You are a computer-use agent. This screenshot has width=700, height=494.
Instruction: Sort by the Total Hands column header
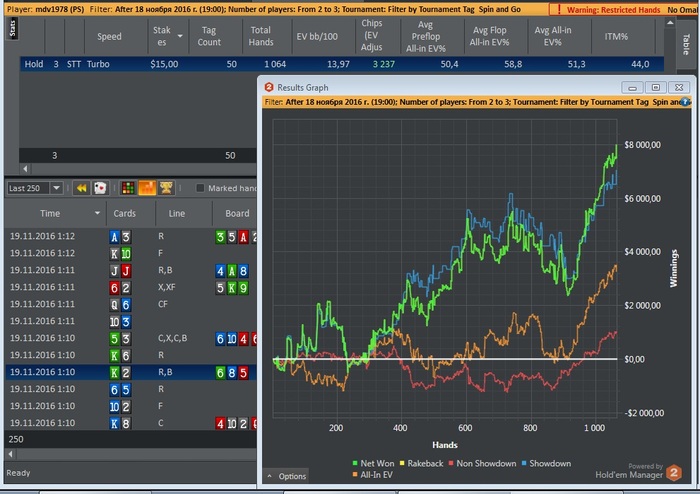point(261,37)
